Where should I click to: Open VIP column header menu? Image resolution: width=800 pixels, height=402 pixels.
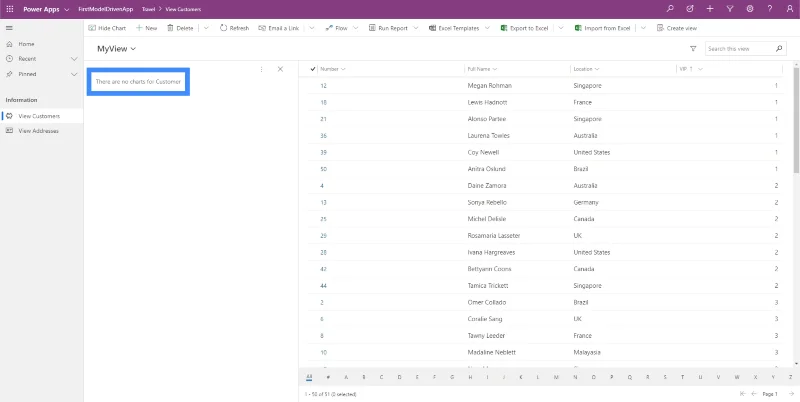click(691, 69)
